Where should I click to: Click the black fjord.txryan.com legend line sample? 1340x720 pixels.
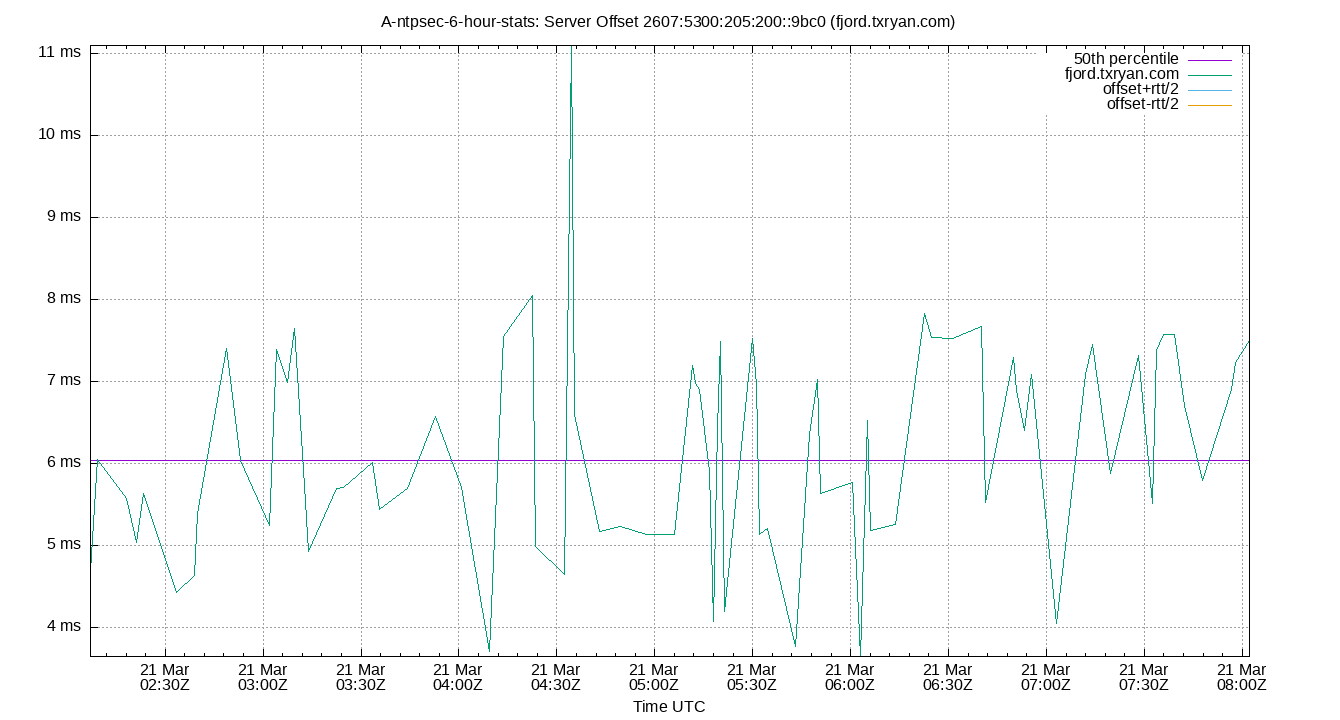1212,74
